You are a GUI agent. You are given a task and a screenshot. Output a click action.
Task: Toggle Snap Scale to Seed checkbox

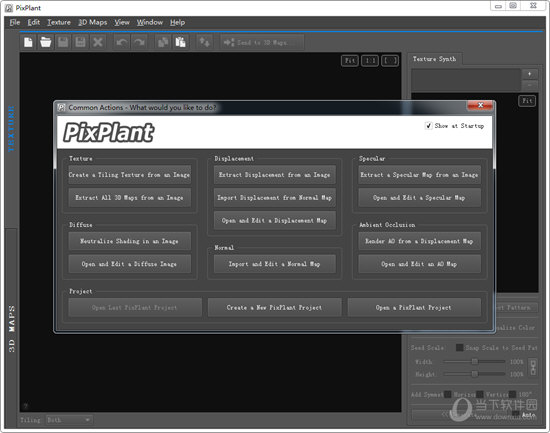(459, 347)
